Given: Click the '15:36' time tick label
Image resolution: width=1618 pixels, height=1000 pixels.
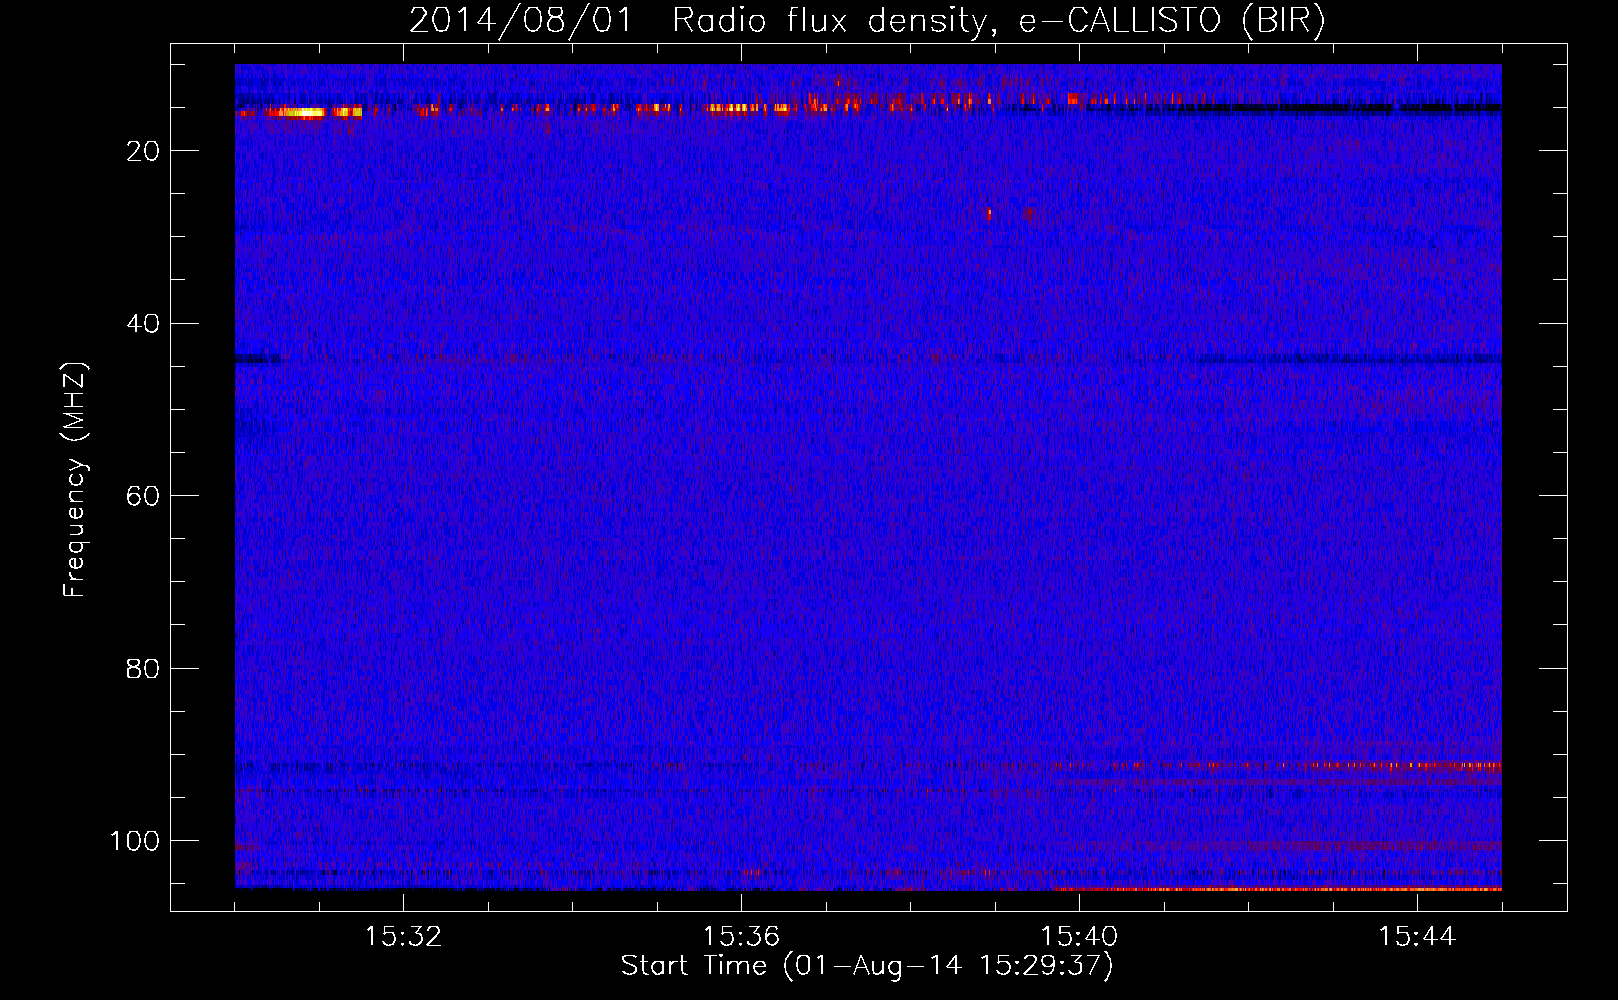Looking at the screenshot, I should coord(741,937).
